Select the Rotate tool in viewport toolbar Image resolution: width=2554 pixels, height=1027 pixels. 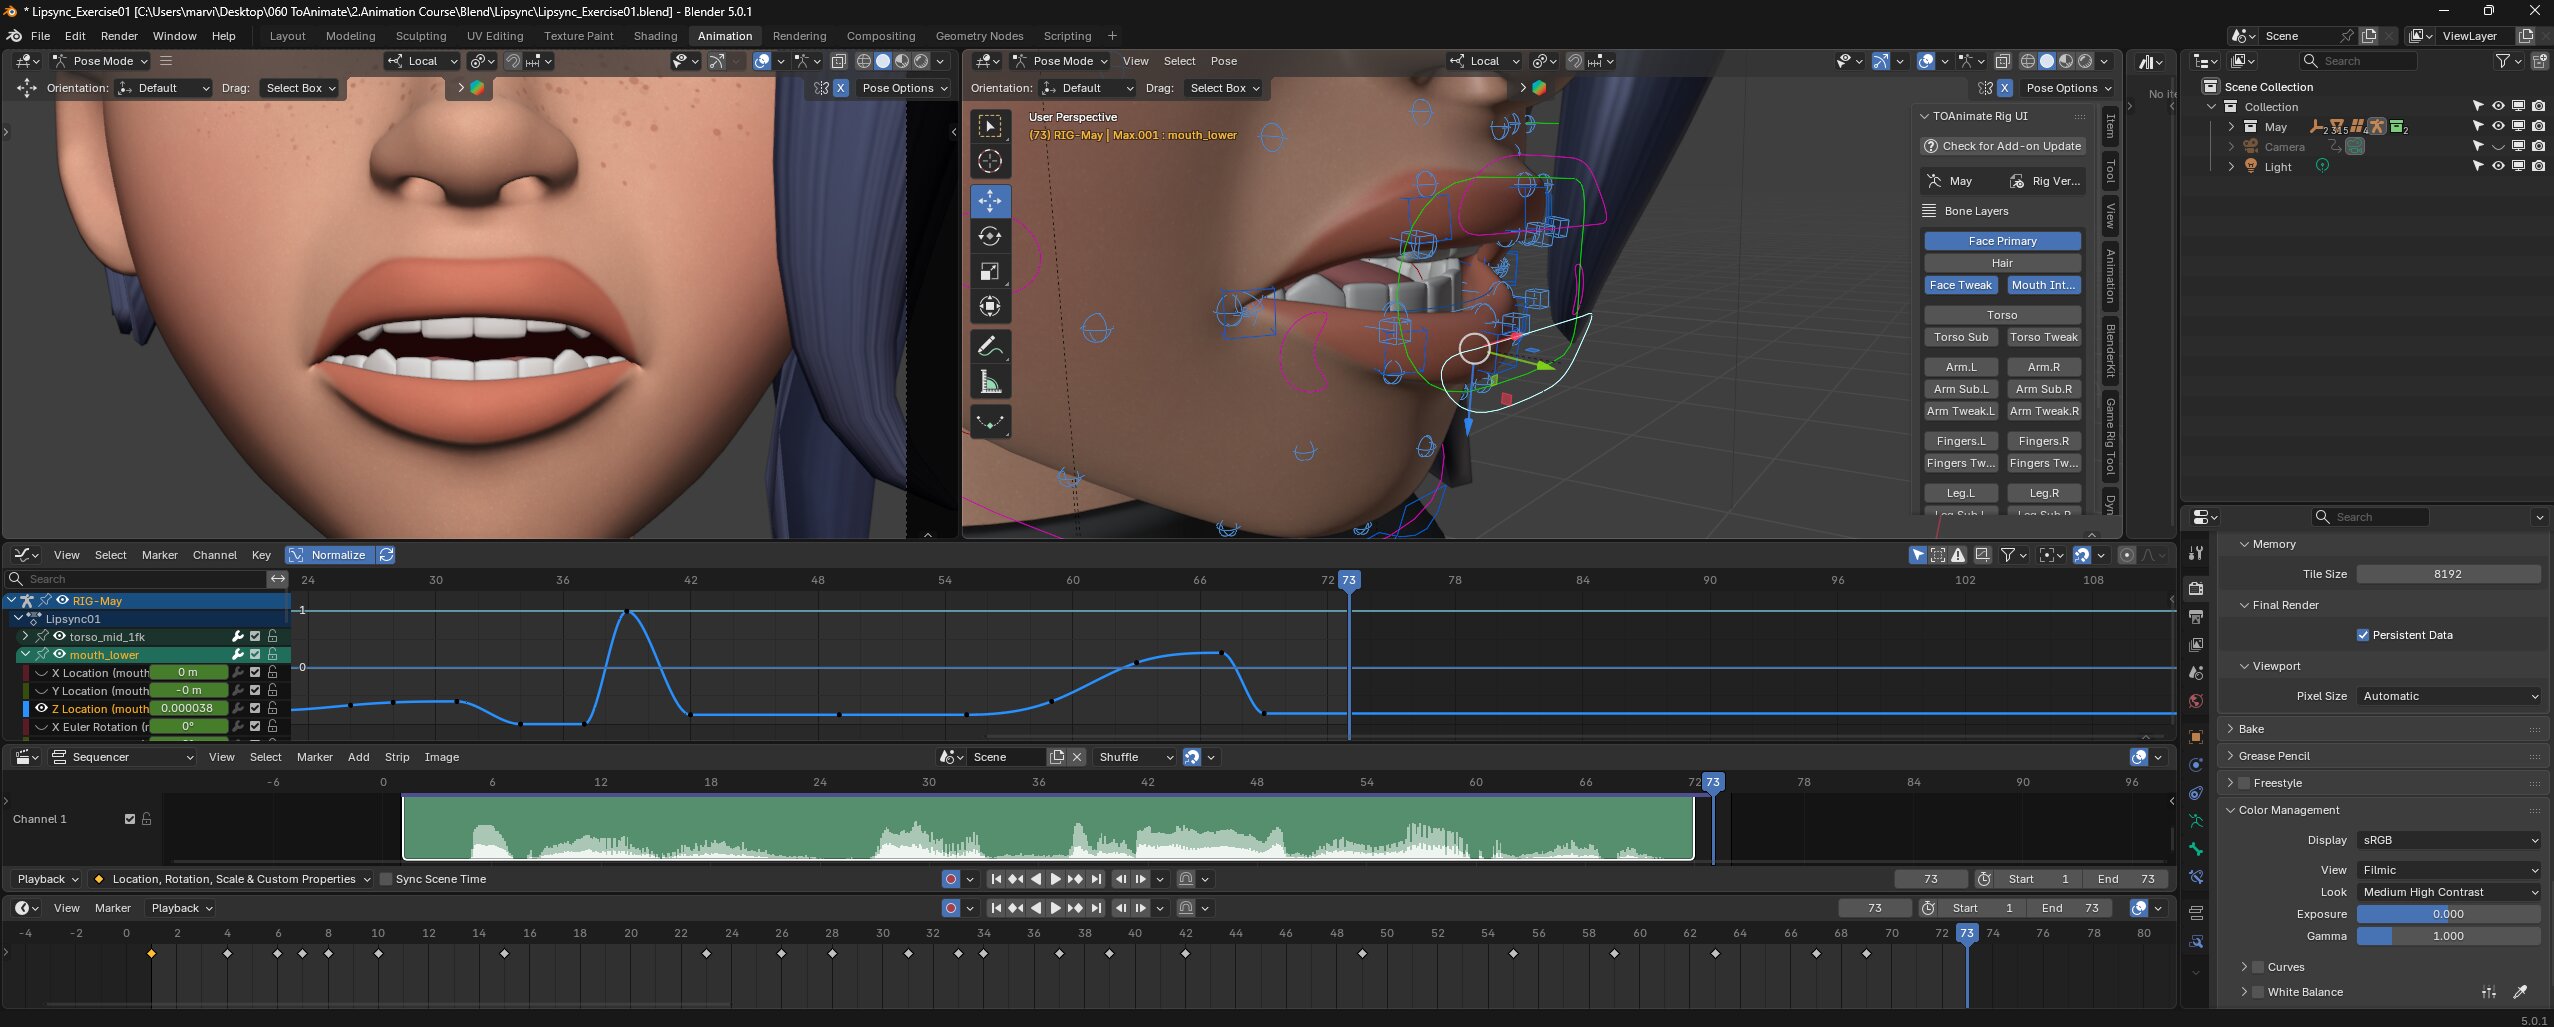tap(989, 236)
